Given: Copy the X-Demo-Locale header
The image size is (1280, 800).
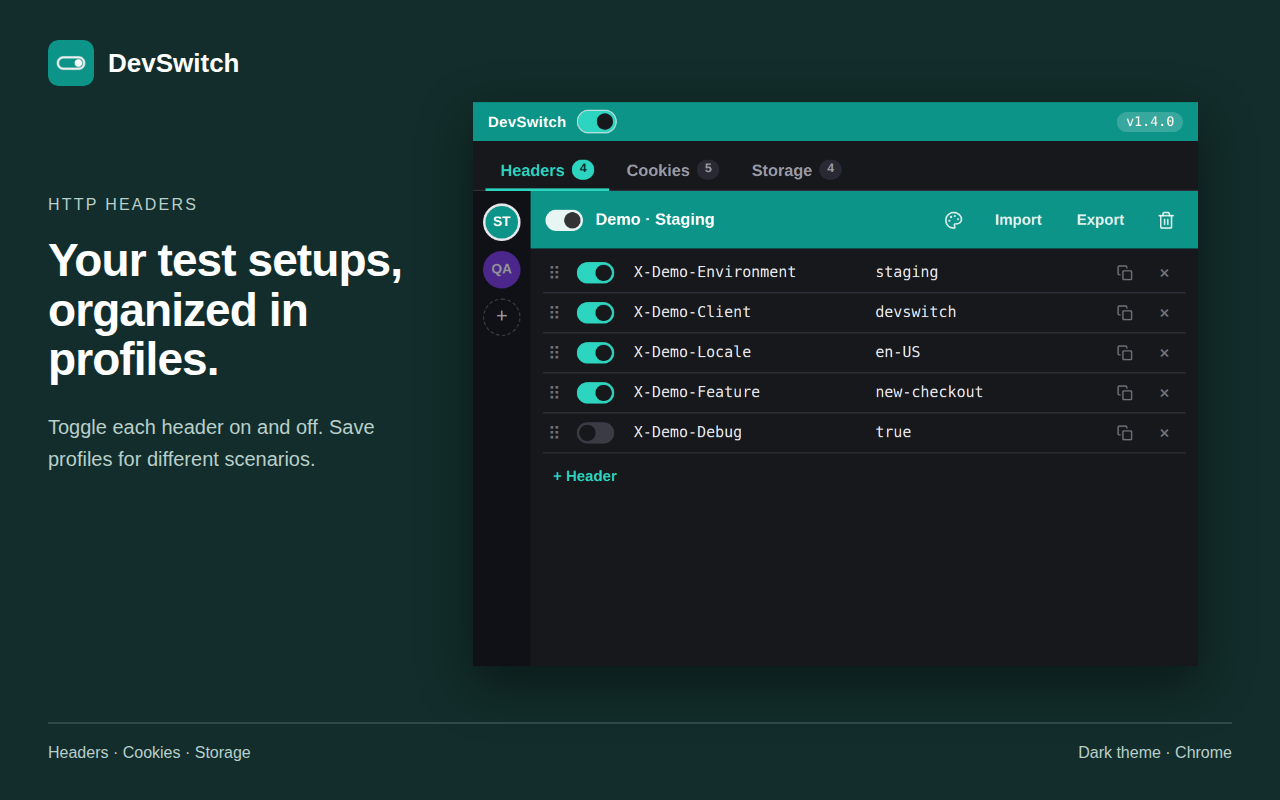Looking at the screenshot, I should point(1125,353).
